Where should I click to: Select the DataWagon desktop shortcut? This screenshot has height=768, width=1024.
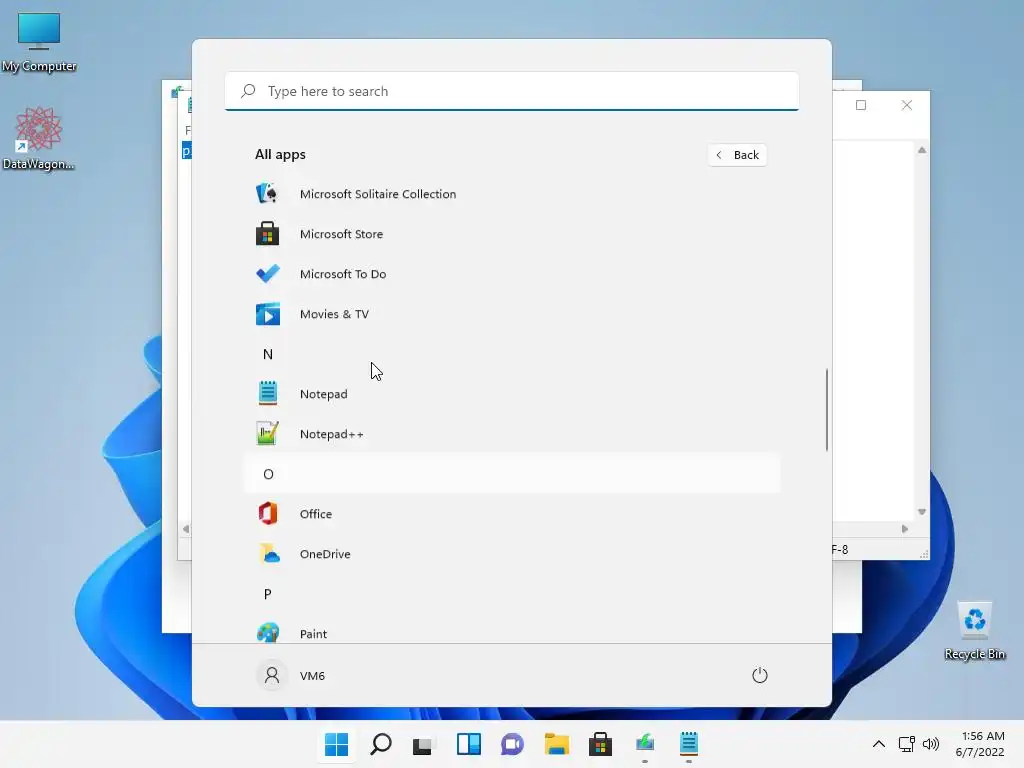[x=39, y=139]
